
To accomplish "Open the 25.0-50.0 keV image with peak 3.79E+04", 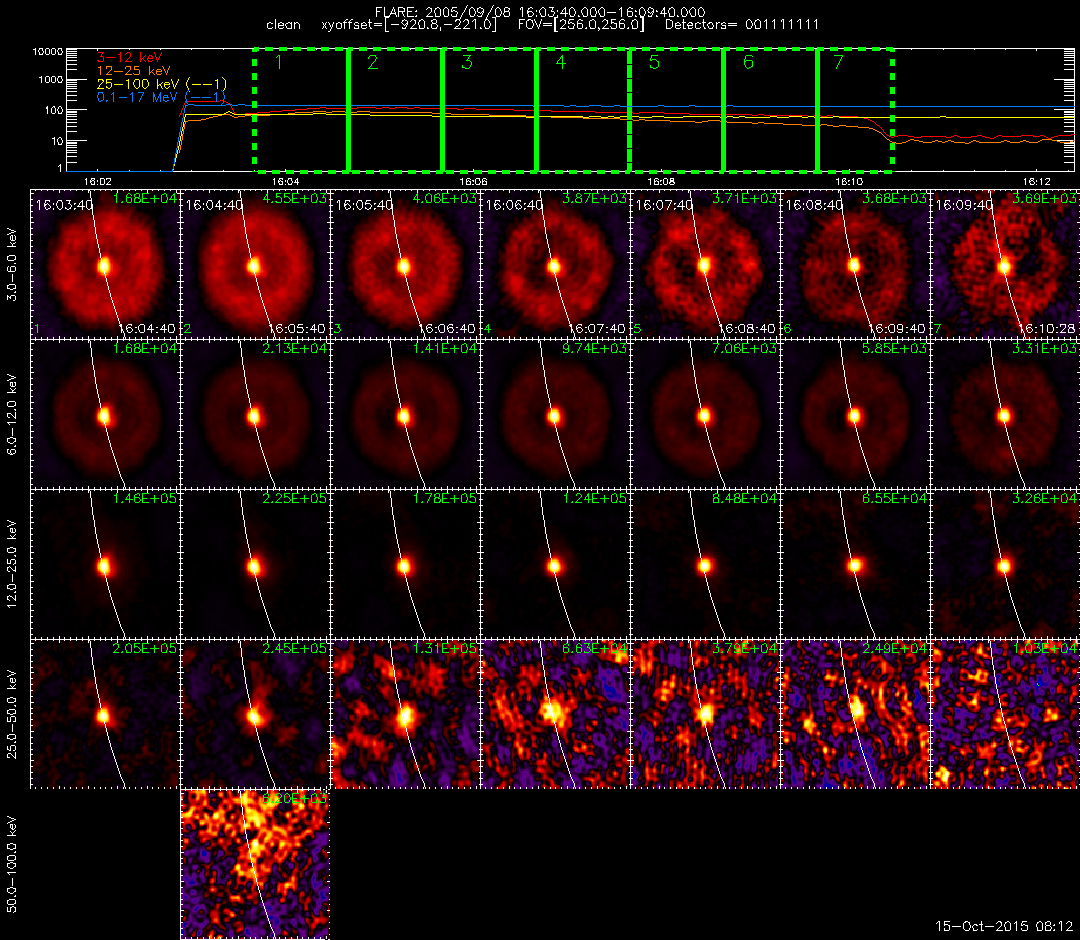I will [x=705, y=715].
